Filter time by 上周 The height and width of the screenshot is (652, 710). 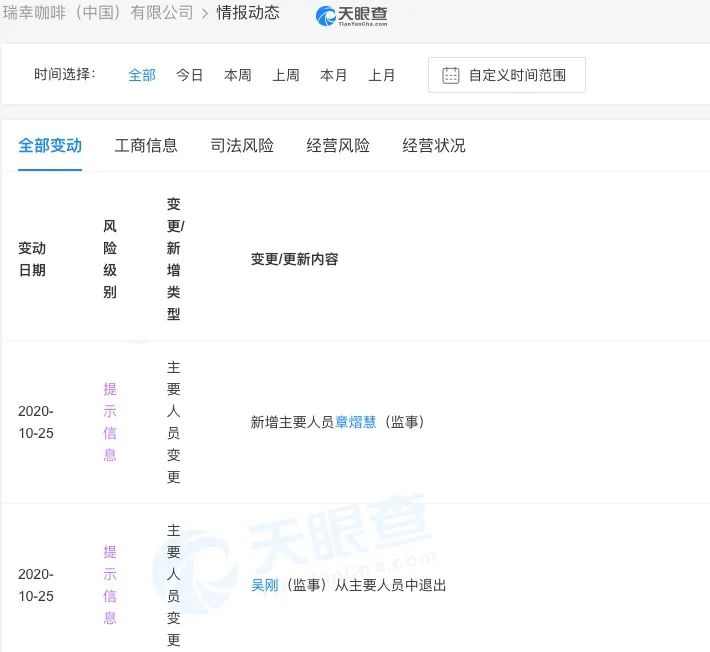(285, 75)
